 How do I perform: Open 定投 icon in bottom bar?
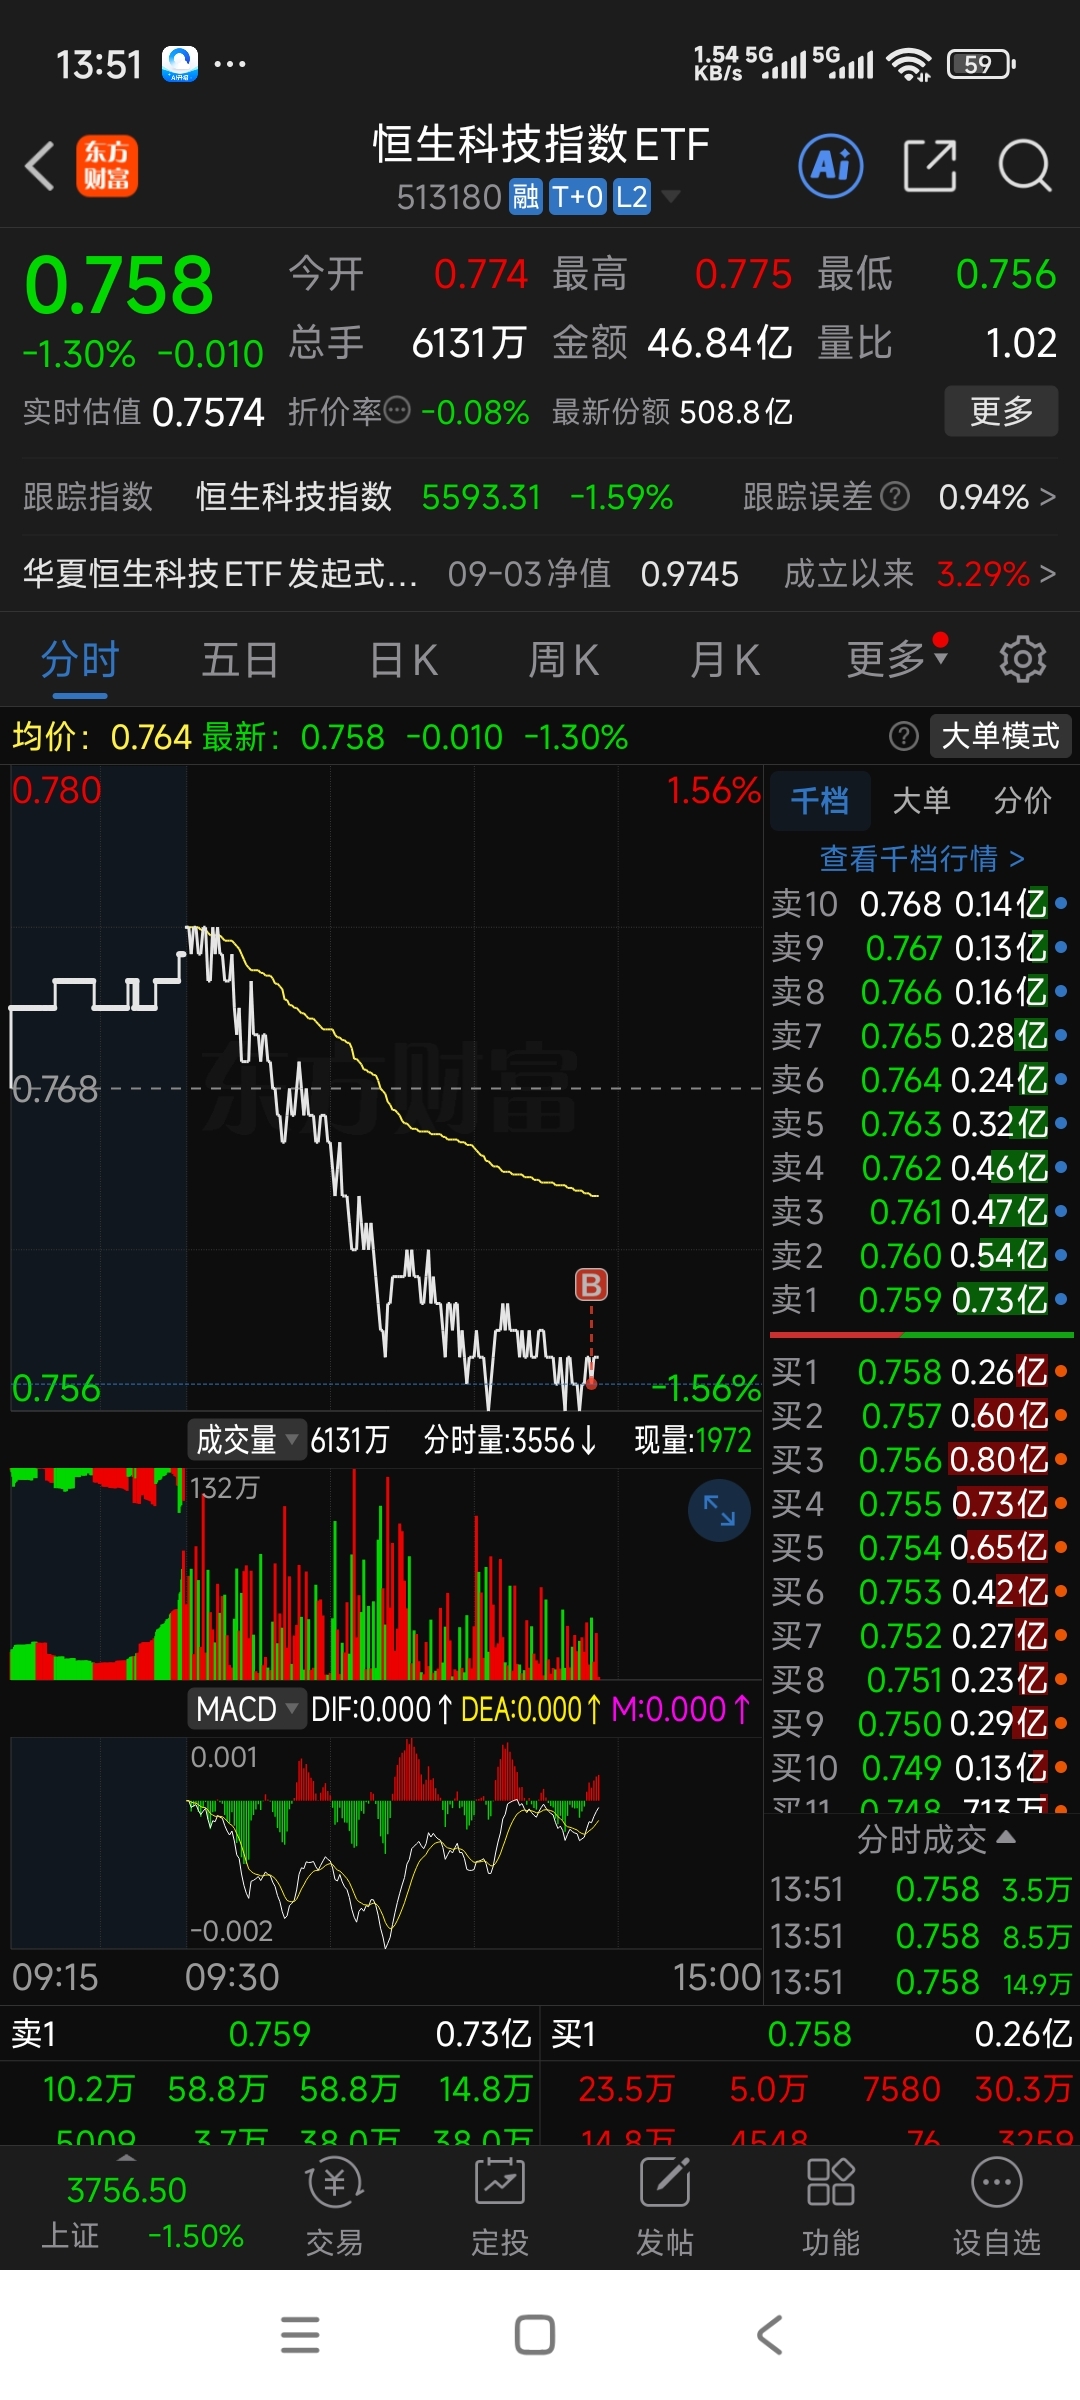tap(499, 2208)
